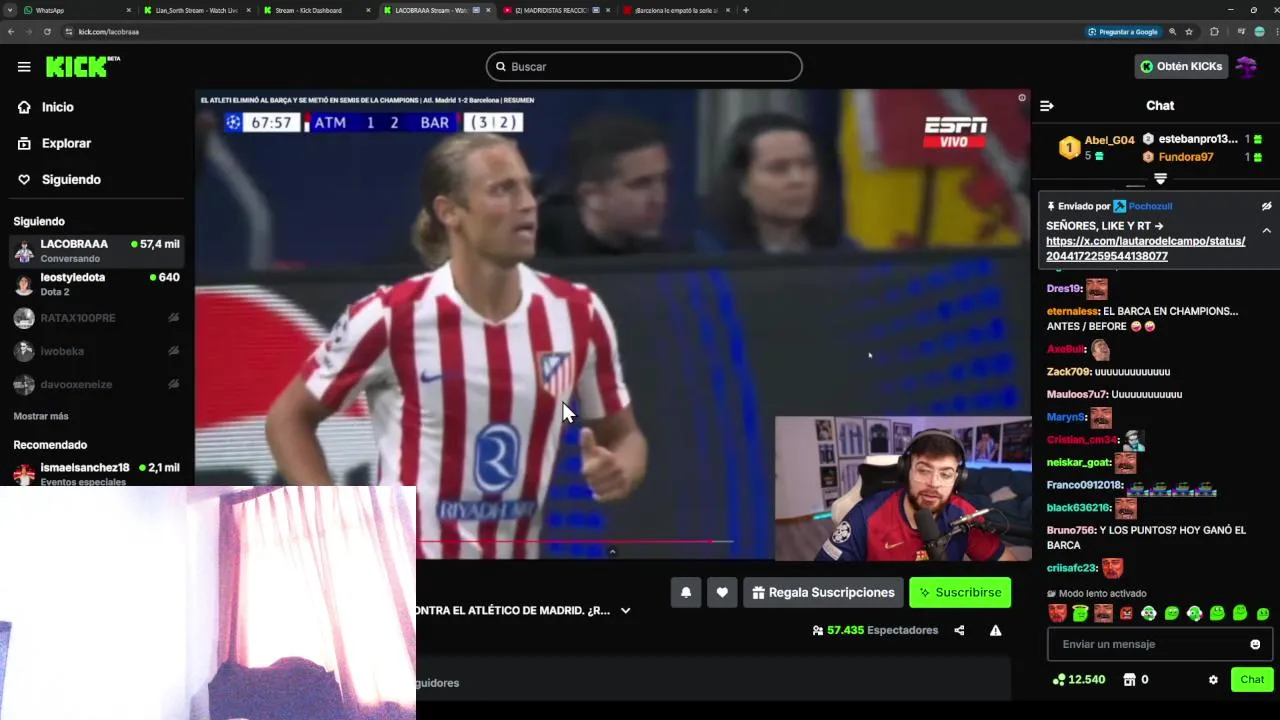Open ismaelsanchez18 recommended channel
The width and height of the screenshot is (1280, 720).
[96, 473]
